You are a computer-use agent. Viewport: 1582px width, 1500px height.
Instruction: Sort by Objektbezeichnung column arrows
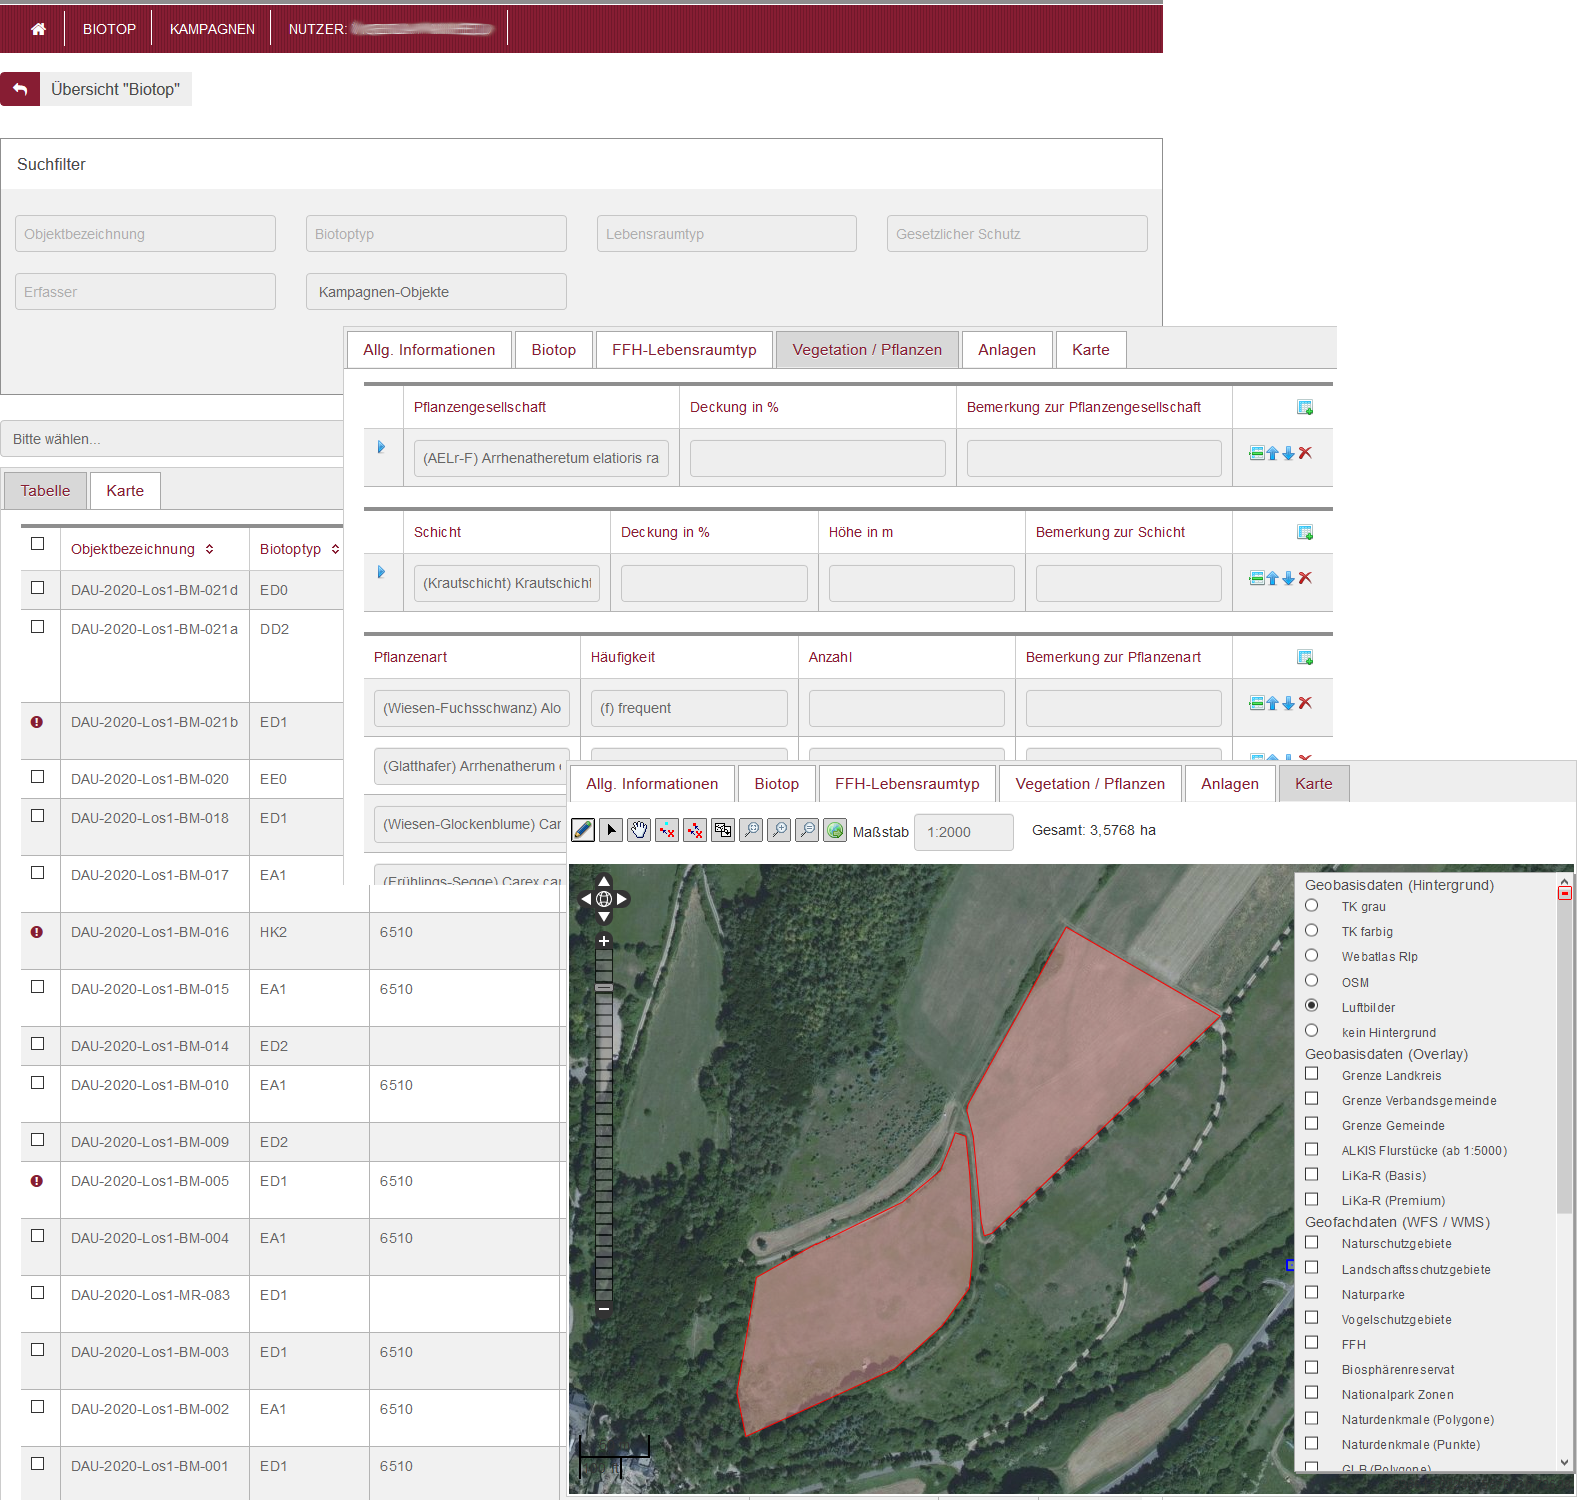click(209, 549)
